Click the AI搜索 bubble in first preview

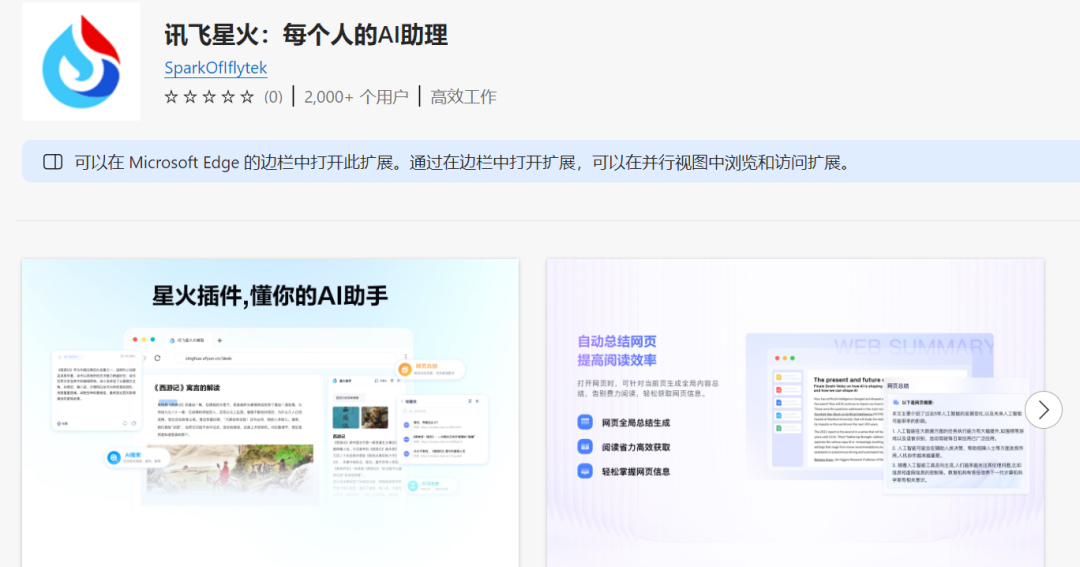tap(136, 457)
